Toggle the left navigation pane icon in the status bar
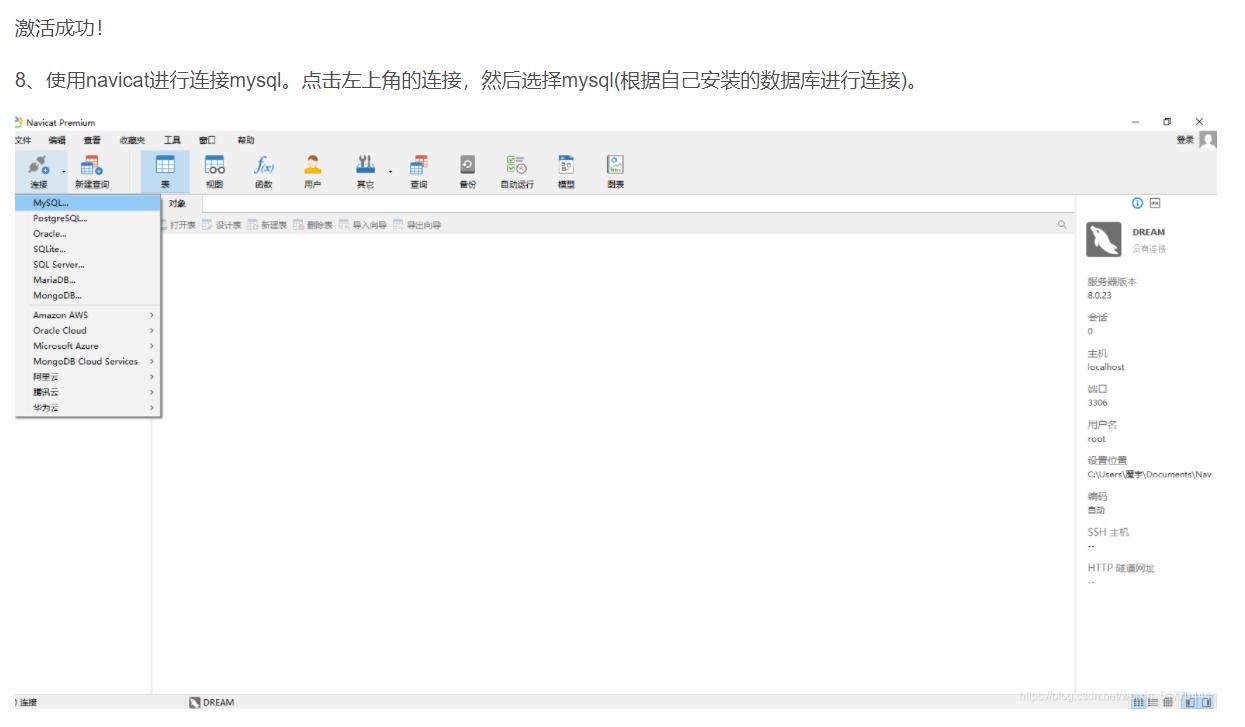1245x727 pixels. point(1190,702)
